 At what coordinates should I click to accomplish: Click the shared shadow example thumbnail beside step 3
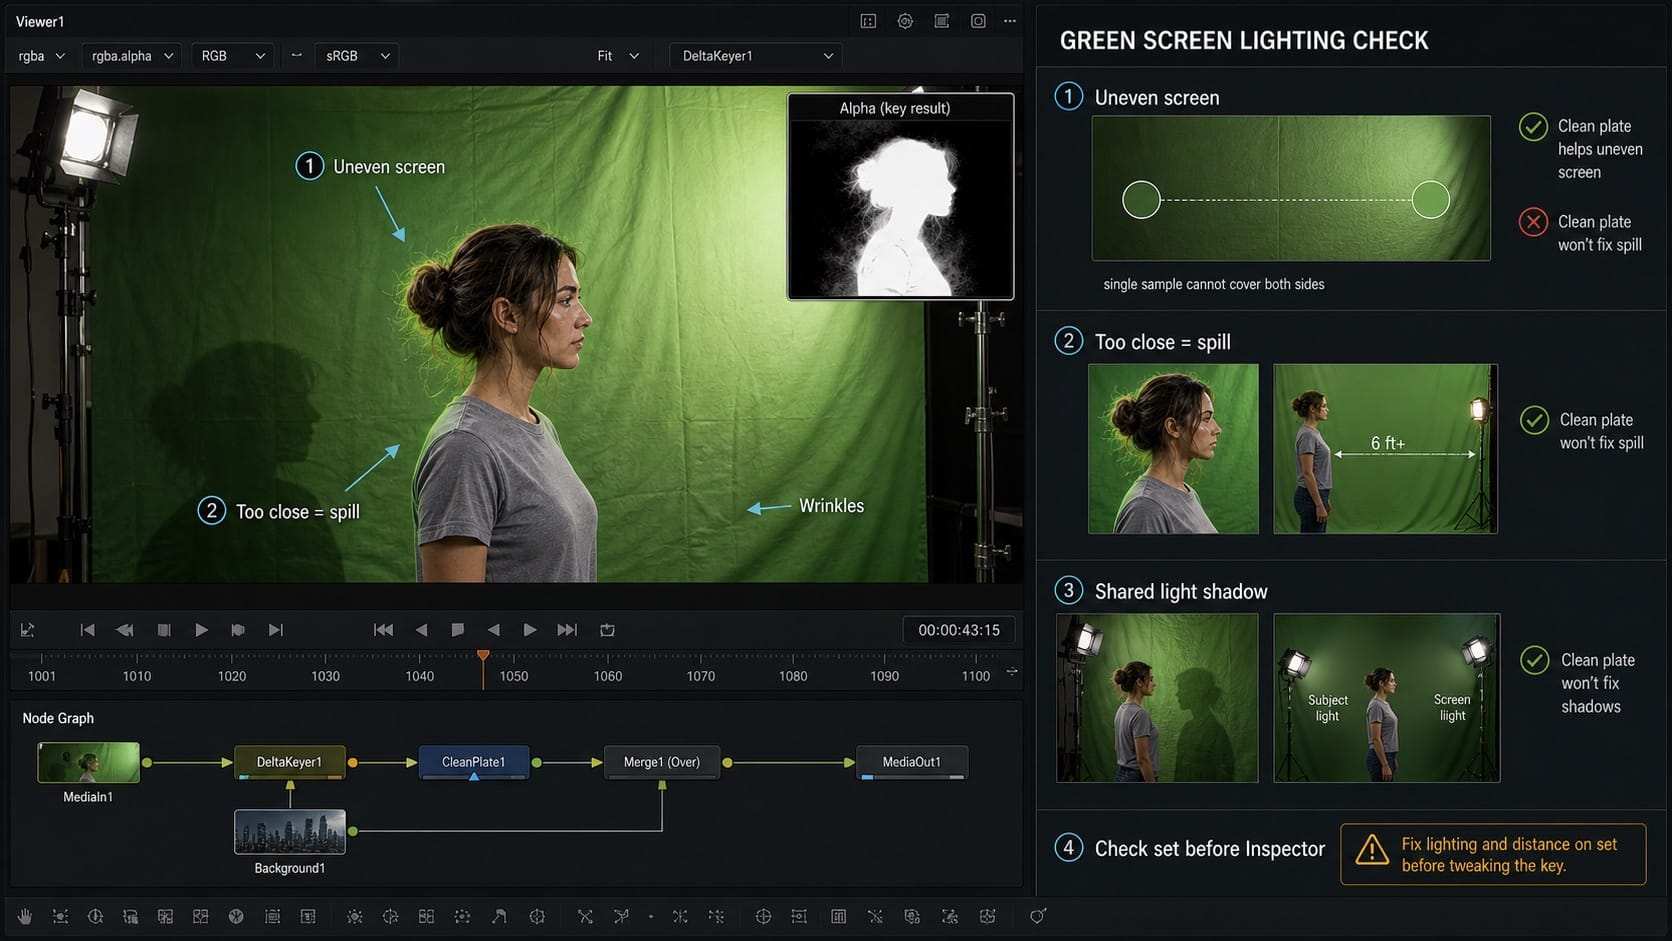click(x=1157, y=698)
